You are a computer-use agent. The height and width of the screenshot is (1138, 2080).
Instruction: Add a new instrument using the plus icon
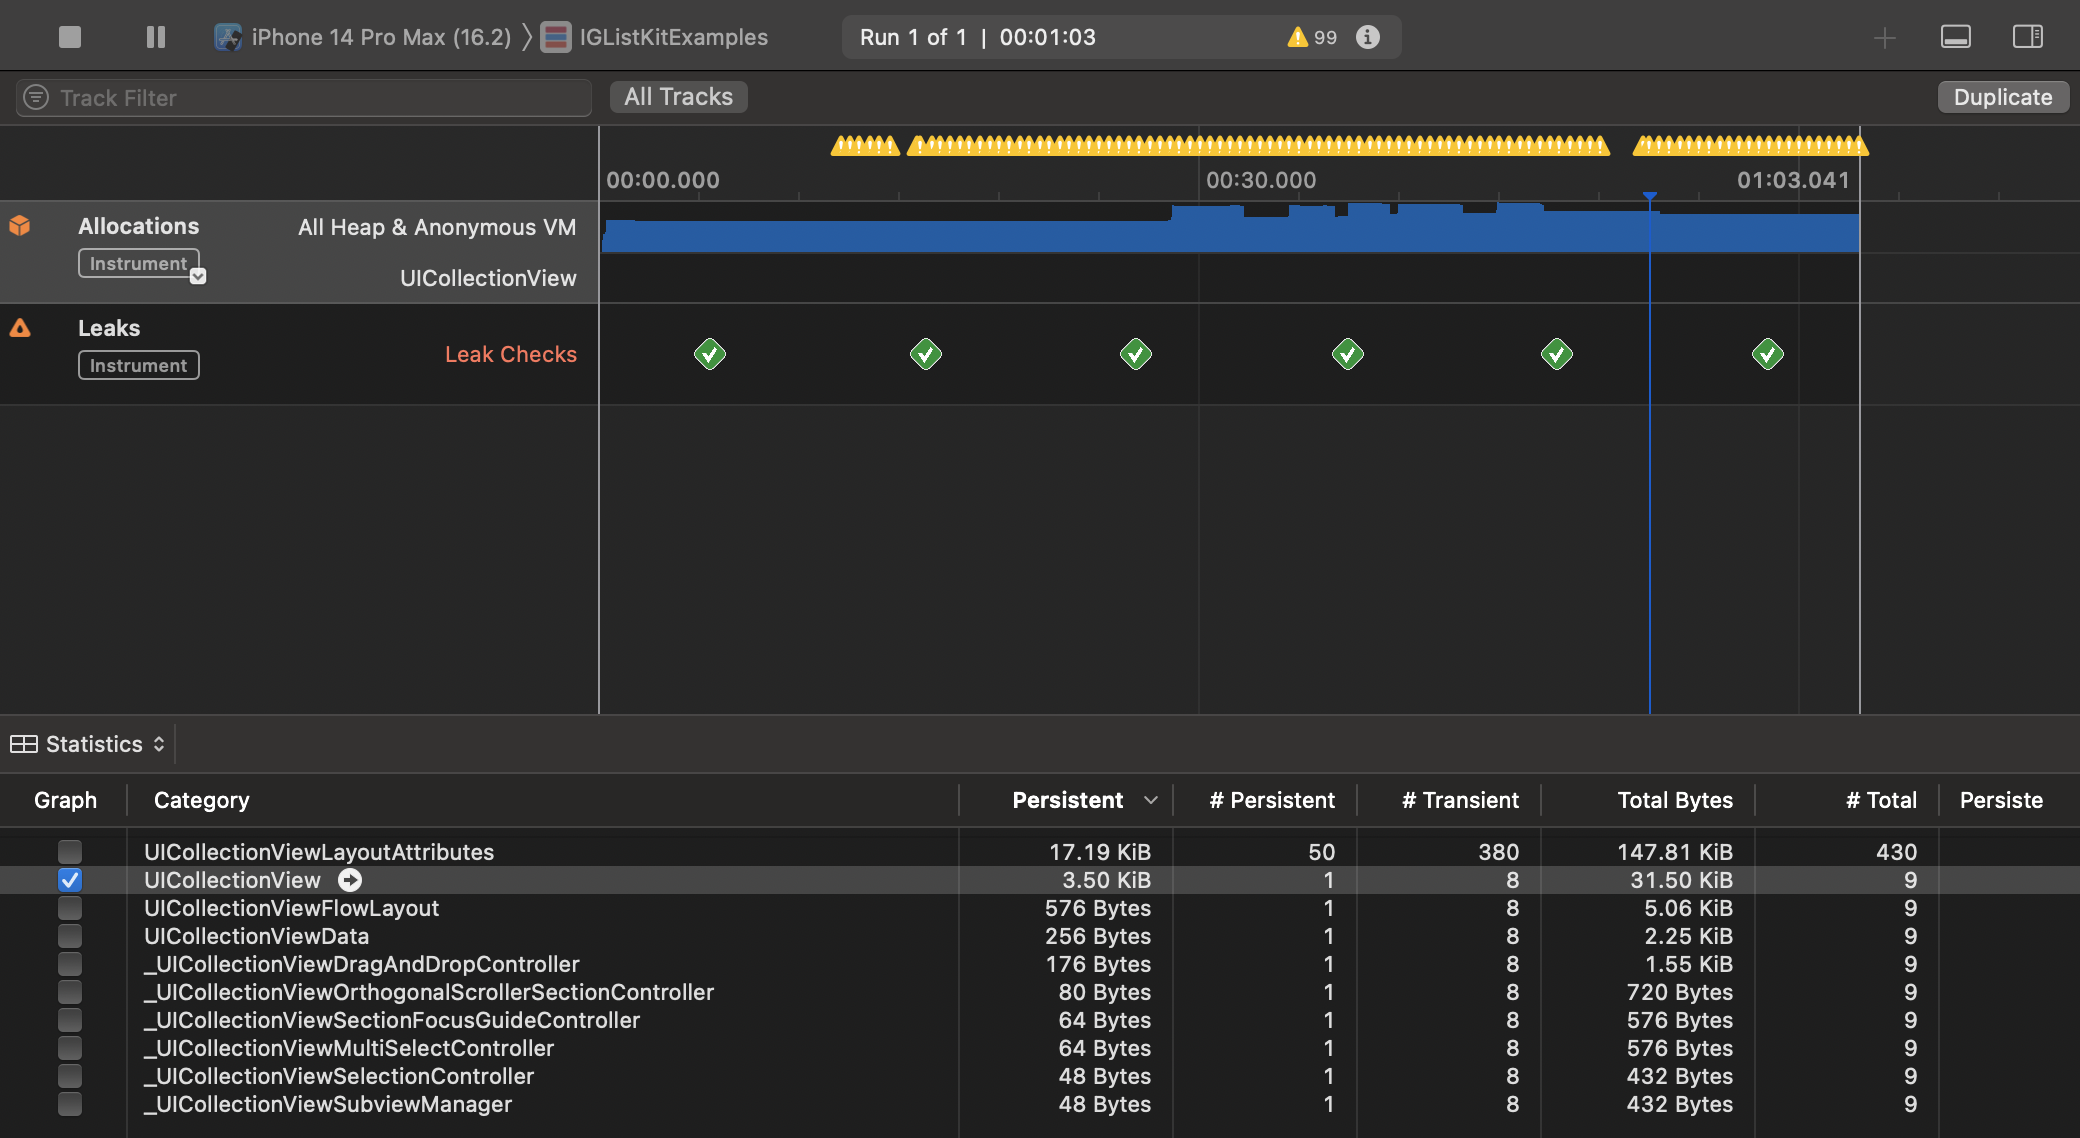pyautogui.click(x=1885, y=37)
